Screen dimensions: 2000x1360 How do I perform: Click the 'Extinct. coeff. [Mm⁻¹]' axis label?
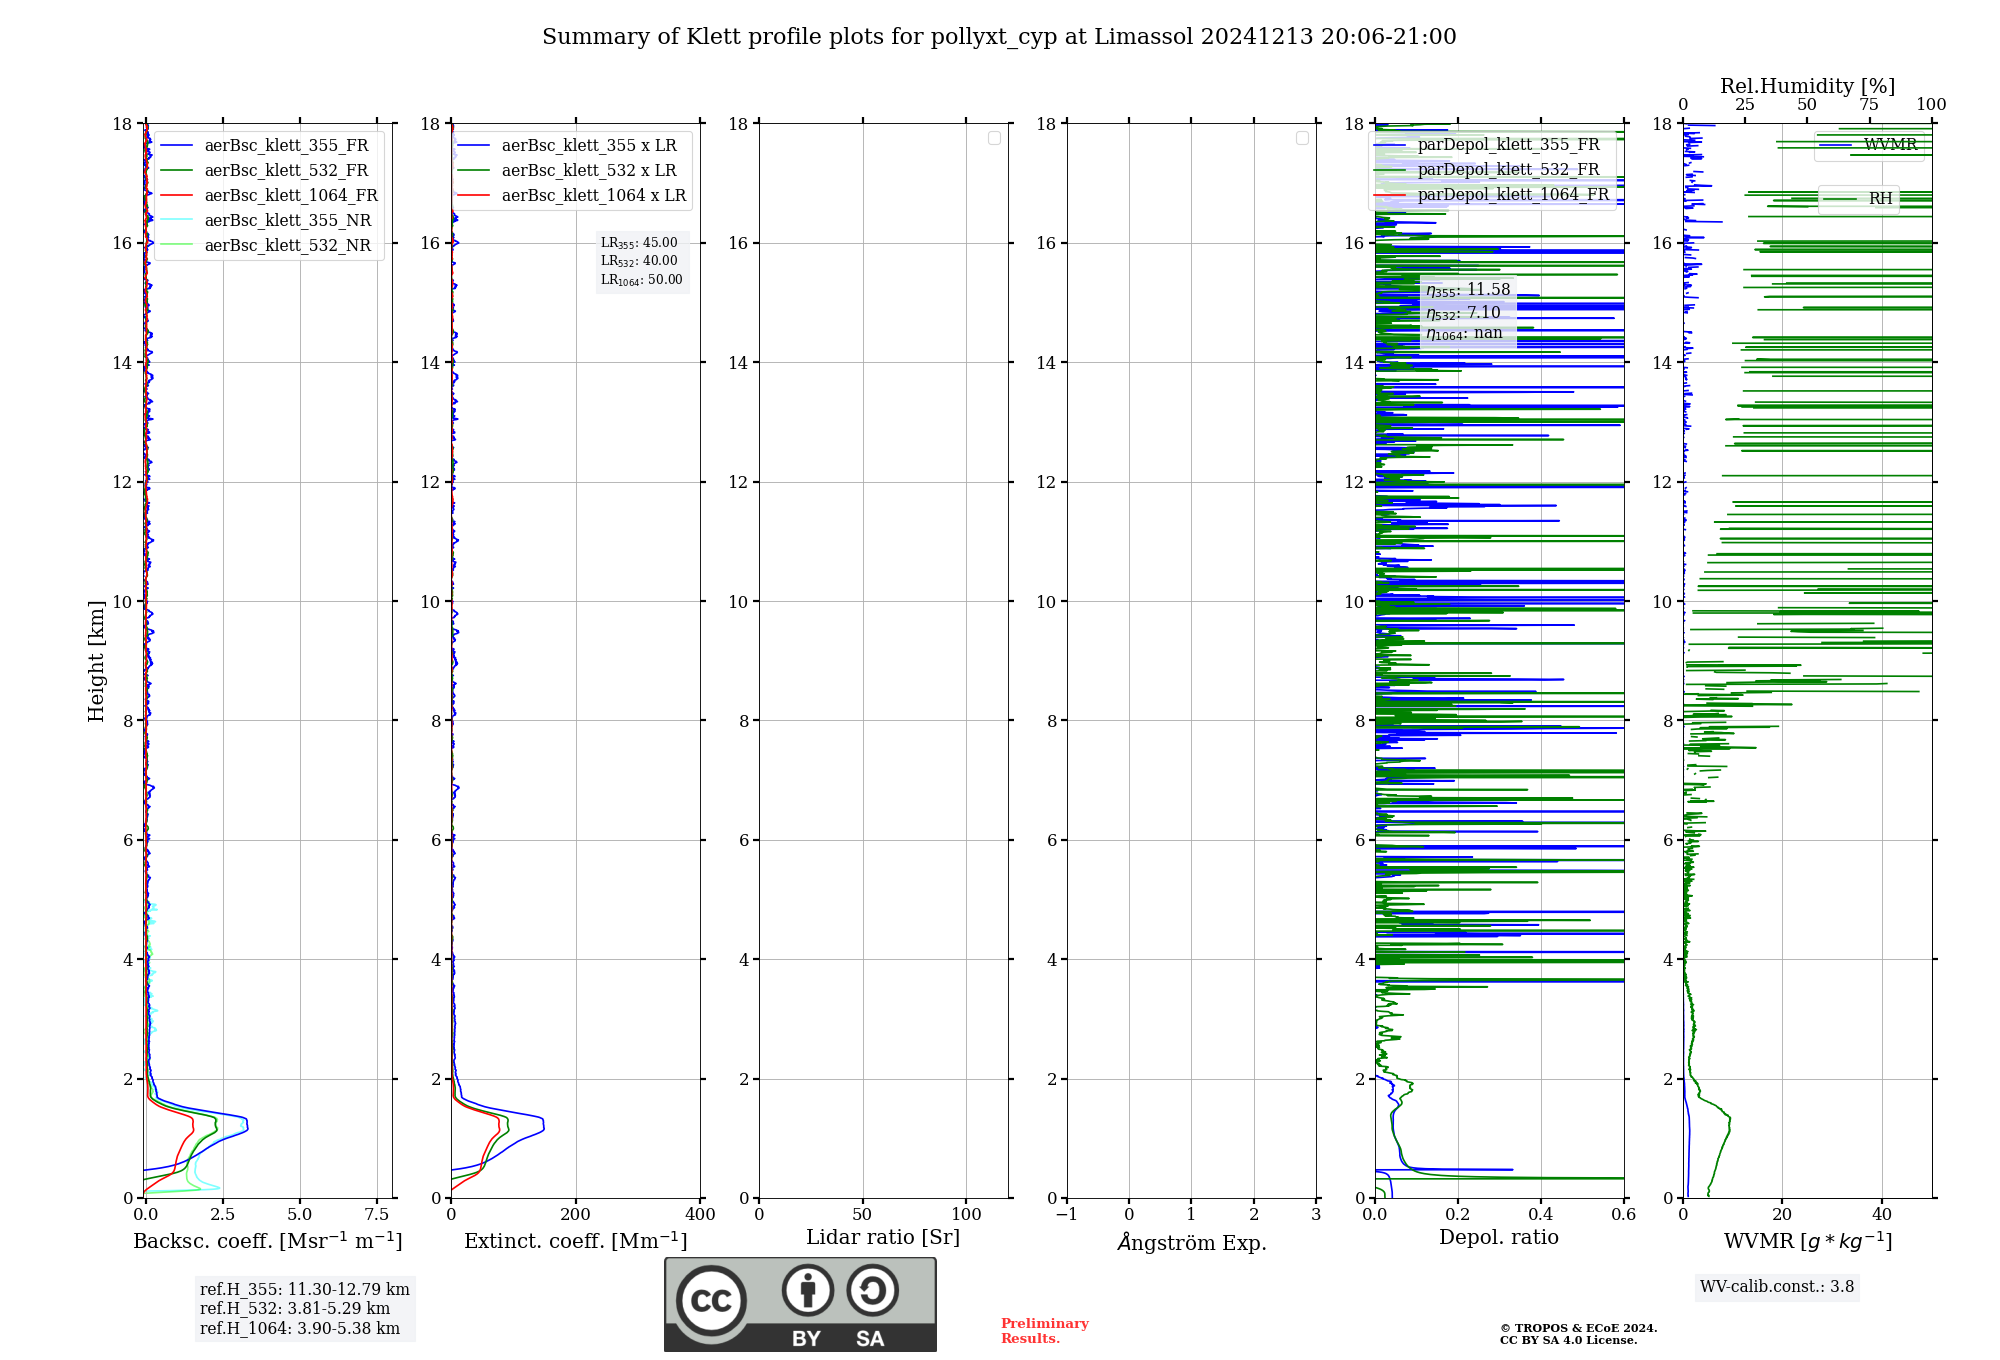coord(576,1241)
